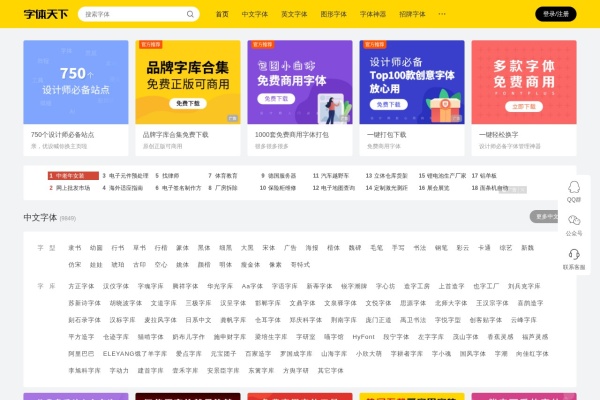Open 图形字体 navigation menu item
This screenshot has width=600, height=400.
pos(333,14)
